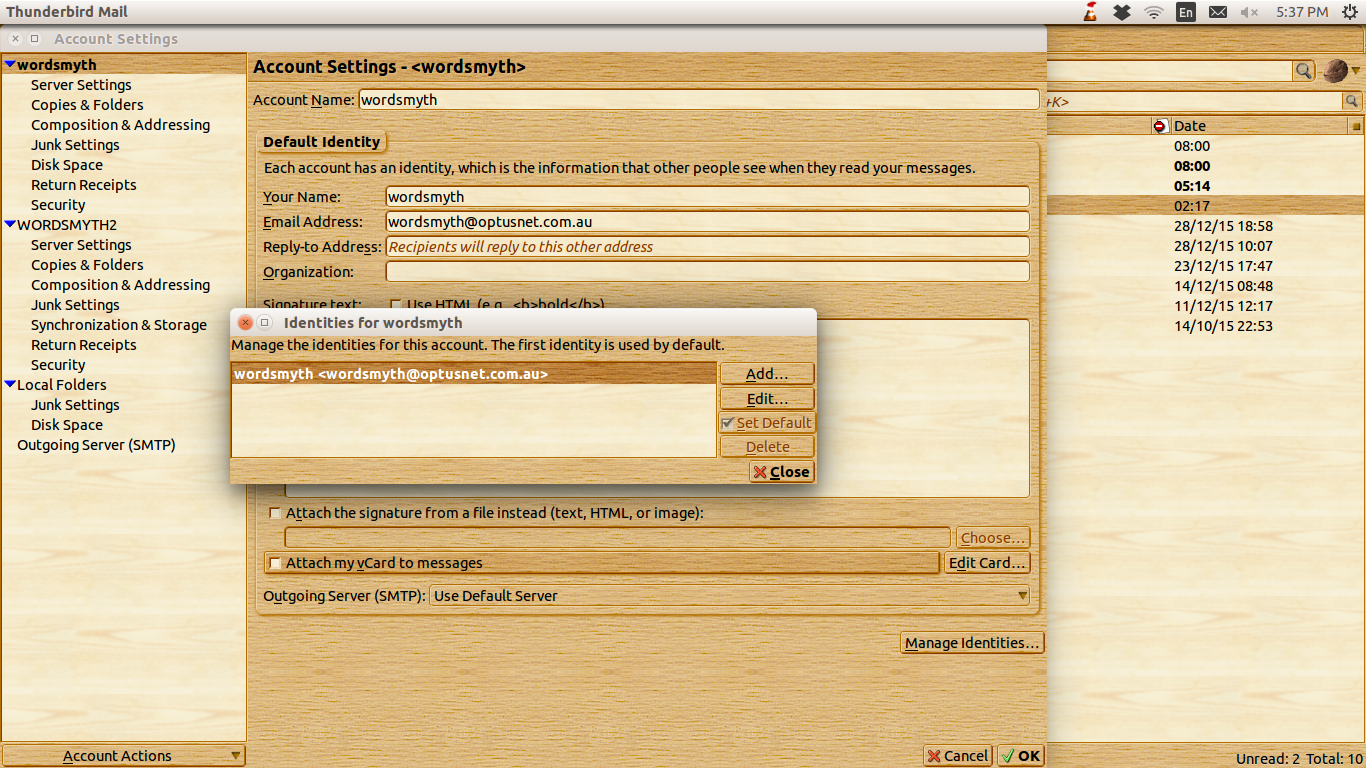The width and height of the screenshot is (1366, 768).
Task: Open Composition & Addressing under WORDSMYTH2
Action: (120, 285)
